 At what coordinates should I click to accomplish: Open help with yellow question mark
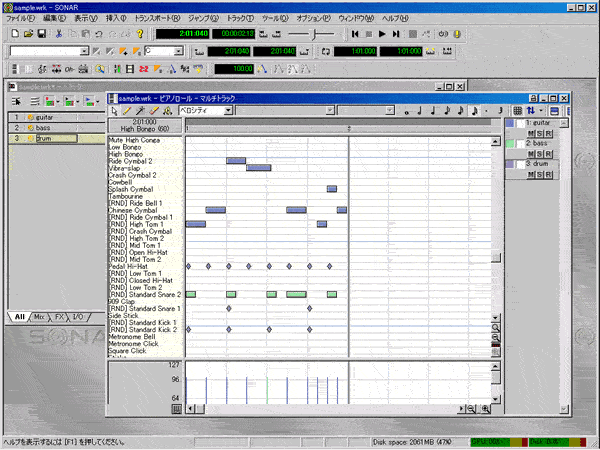(x=140, y=34)
